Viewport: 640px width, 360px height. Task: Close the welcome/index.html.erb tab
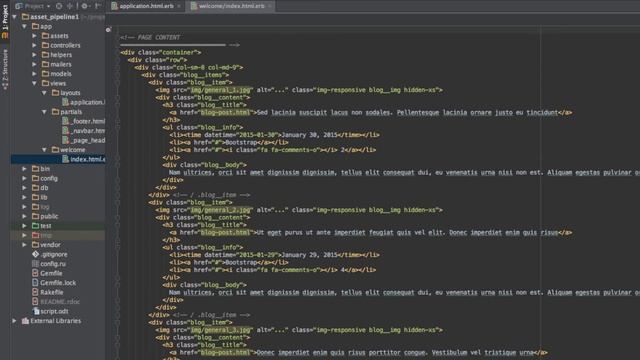coord(270,6)
